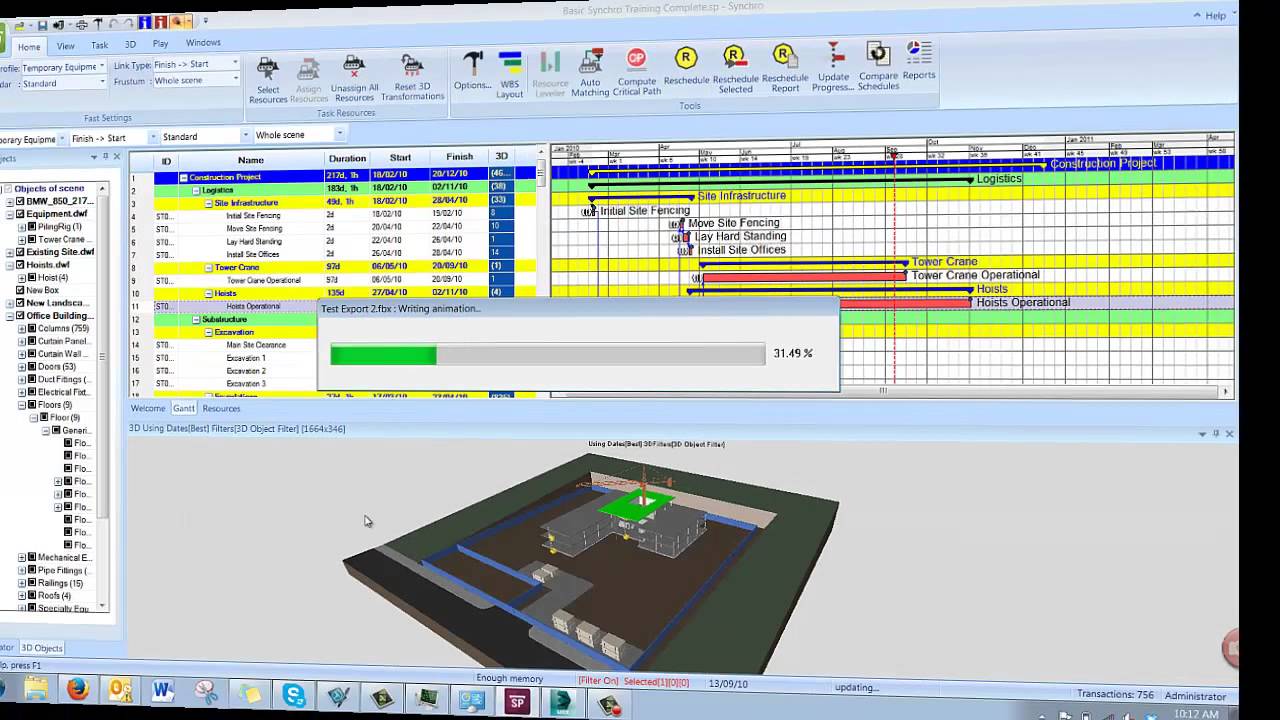
Task: Toggle the New Box checkbox
Action: tap(20, 290)
